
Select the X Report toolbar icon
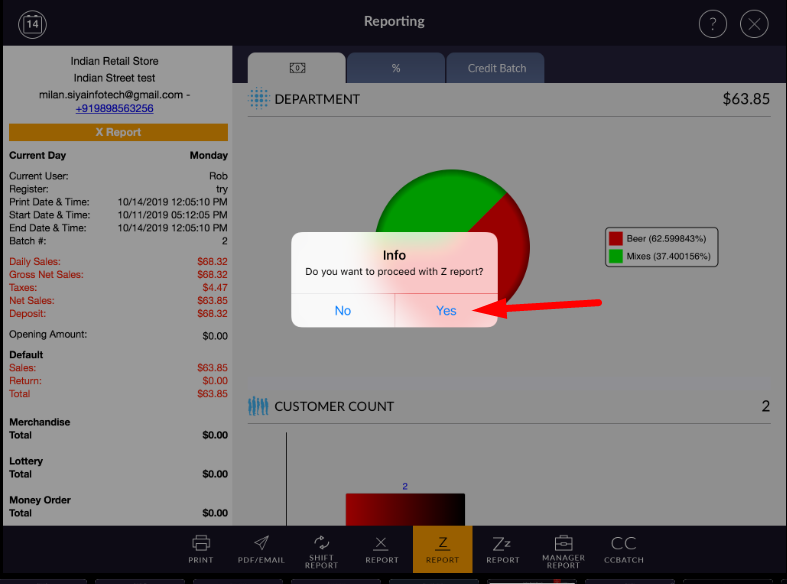pos(381,548)
